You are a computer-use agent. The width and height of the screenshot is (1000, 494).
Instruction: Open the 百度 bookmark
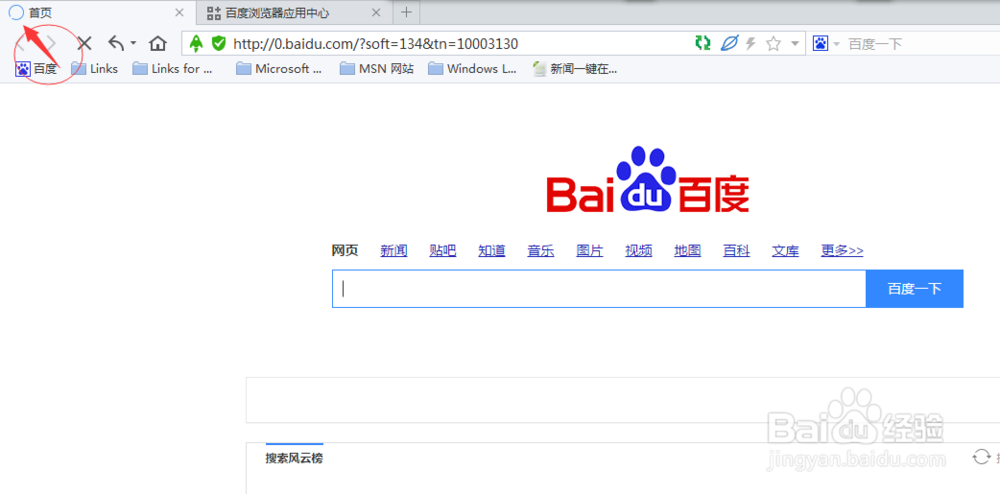point(36,69)
